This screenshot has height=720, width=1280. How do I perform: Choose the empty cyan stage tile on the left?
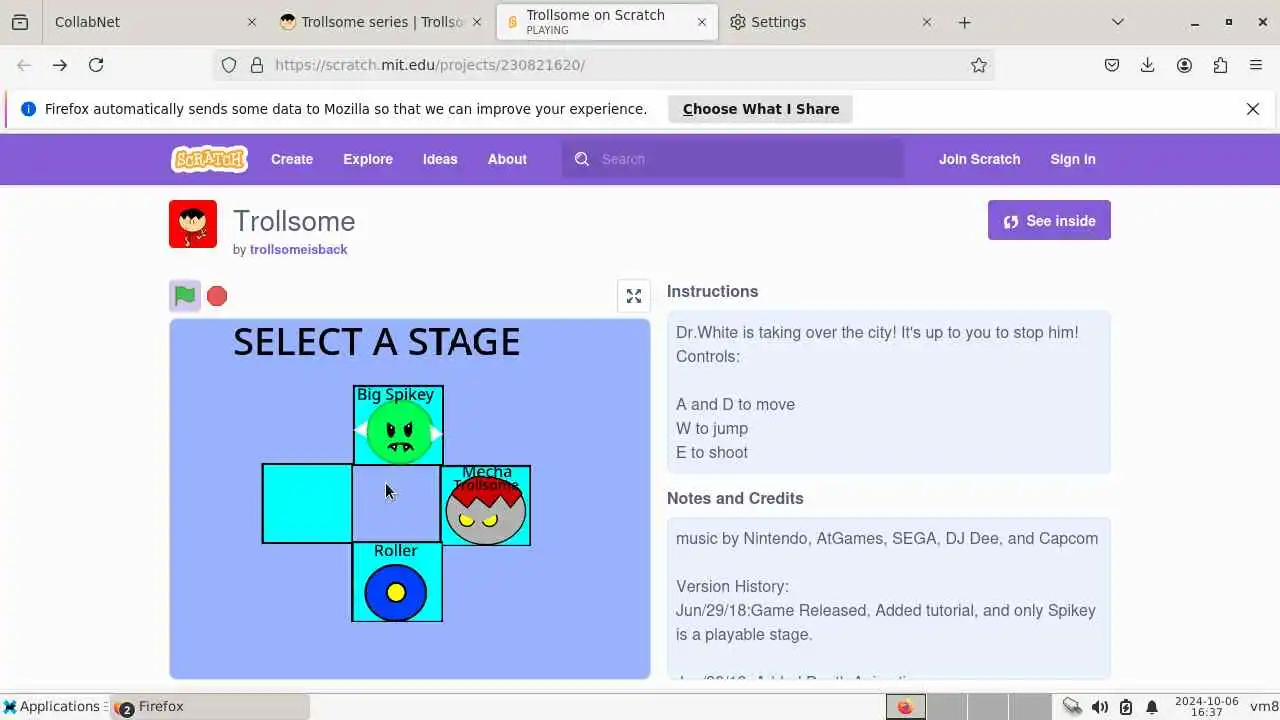pyautogui.click(x=307, y=504)
